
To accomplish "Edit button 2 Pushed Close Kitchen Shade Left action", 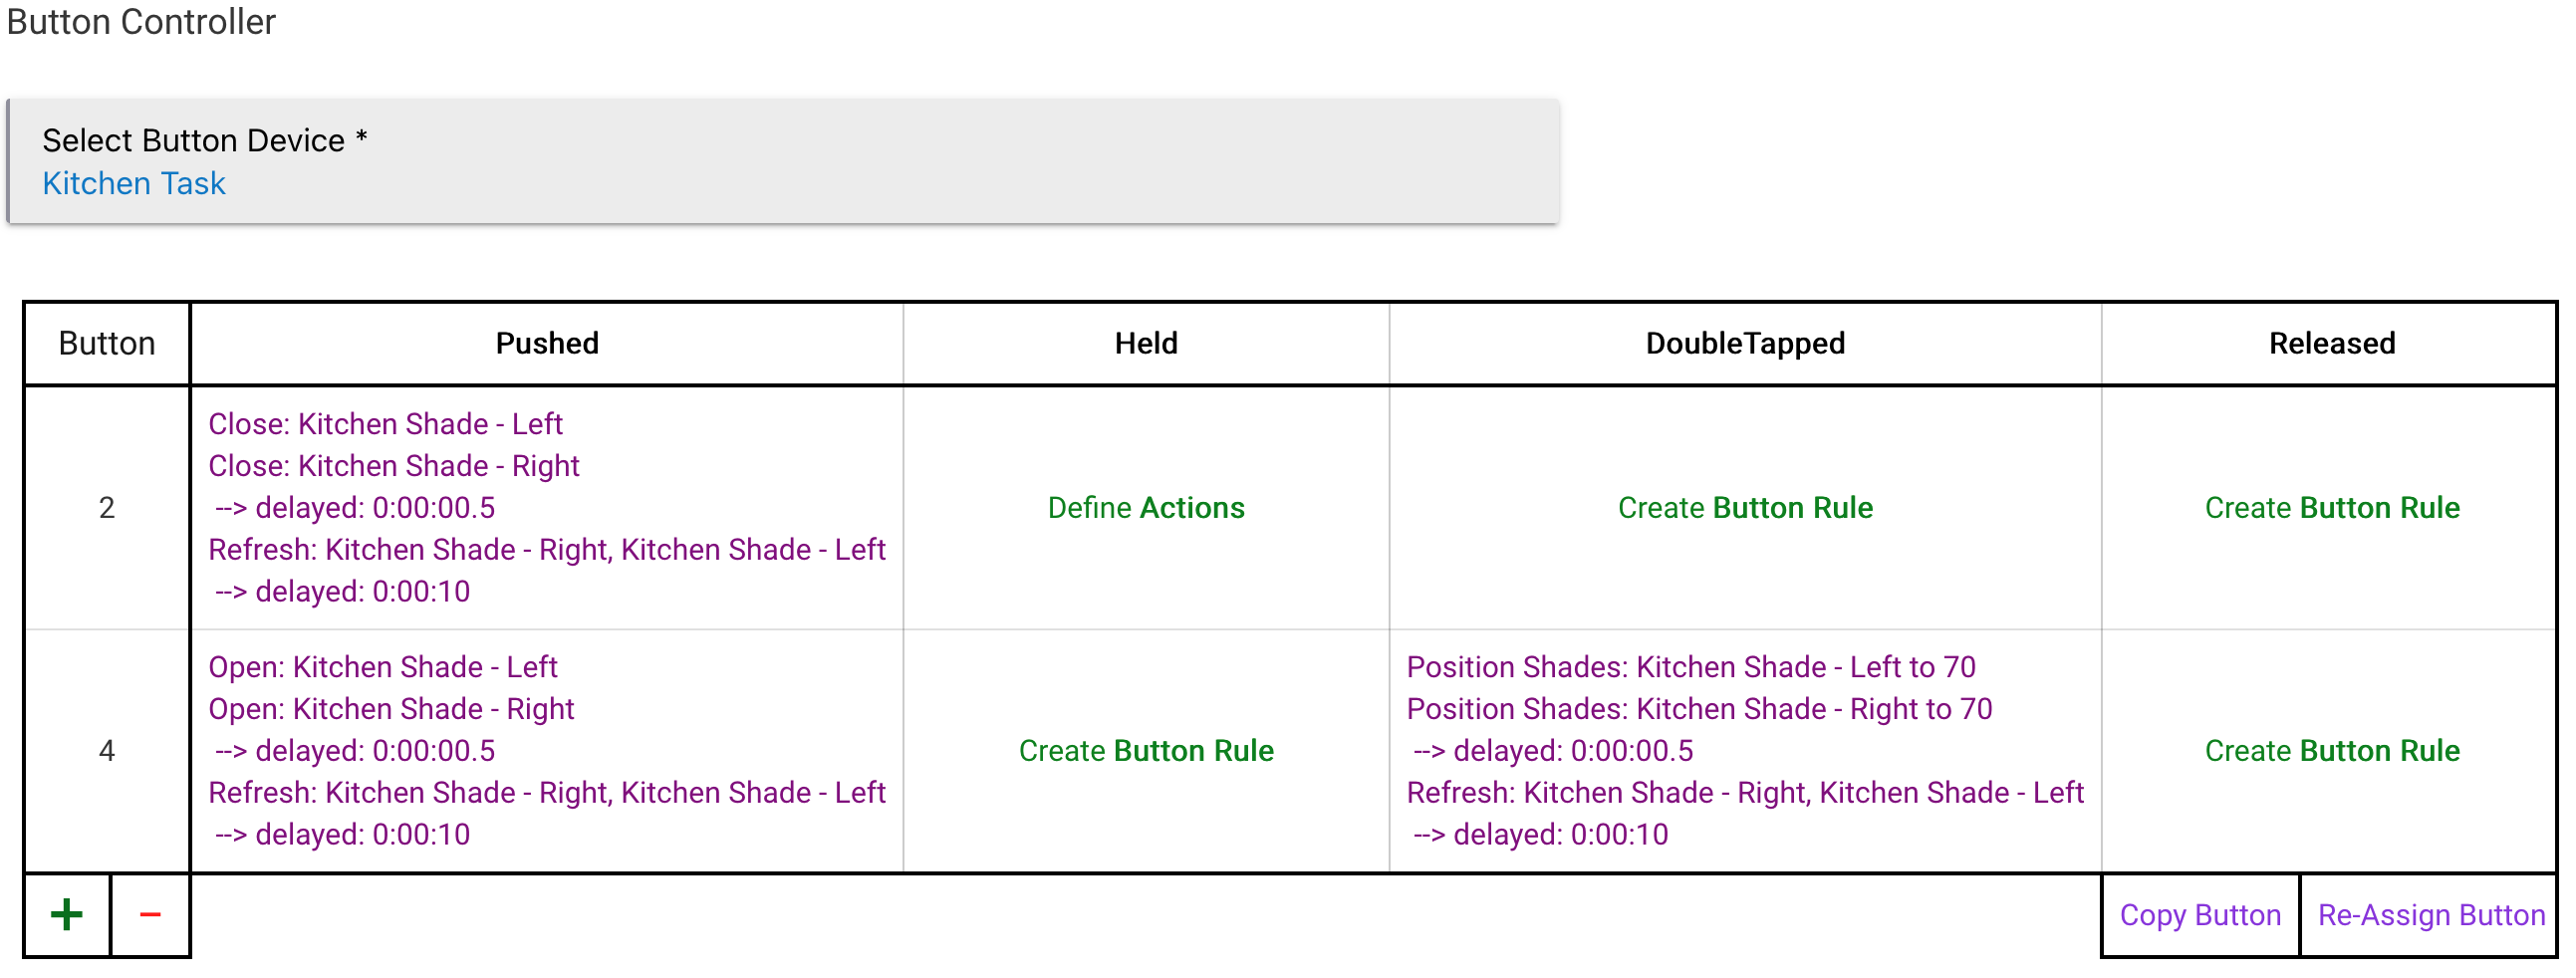I will tap(385, 424).
